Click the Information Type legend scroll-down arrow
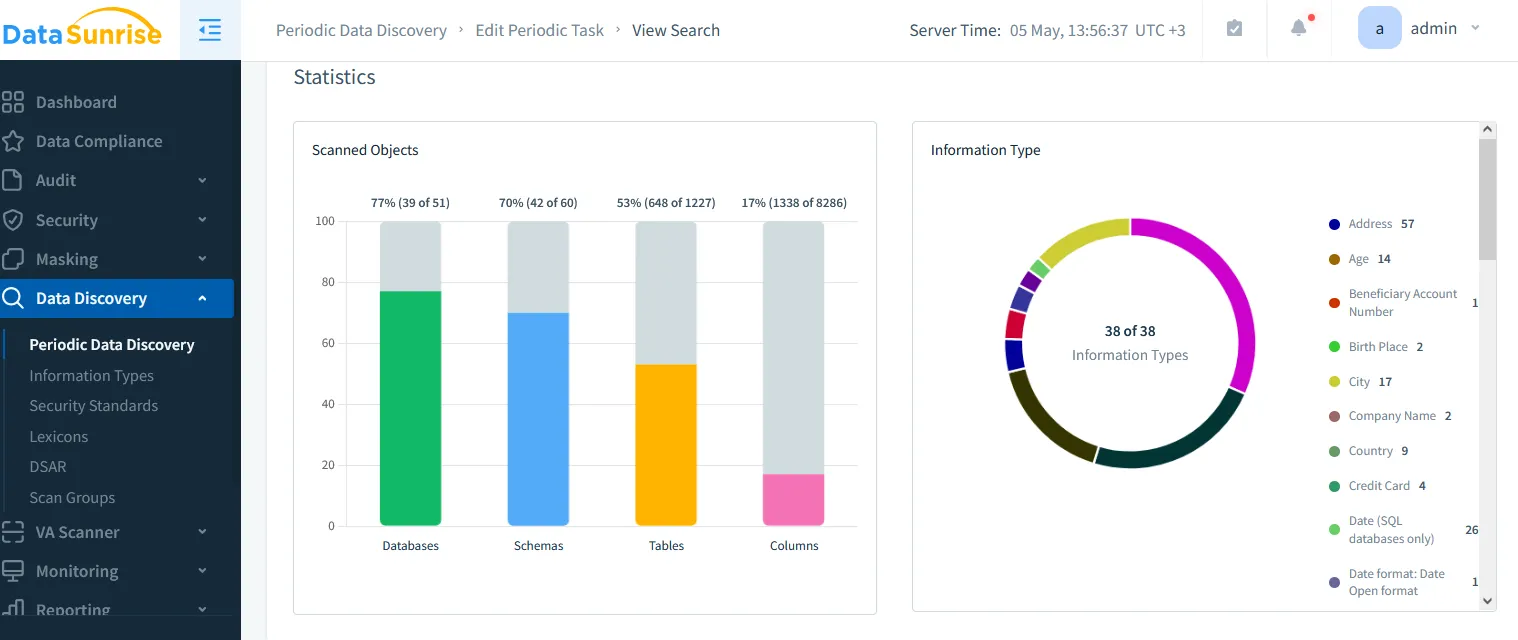This screenshot has height=640, width=1518. 1487,601
